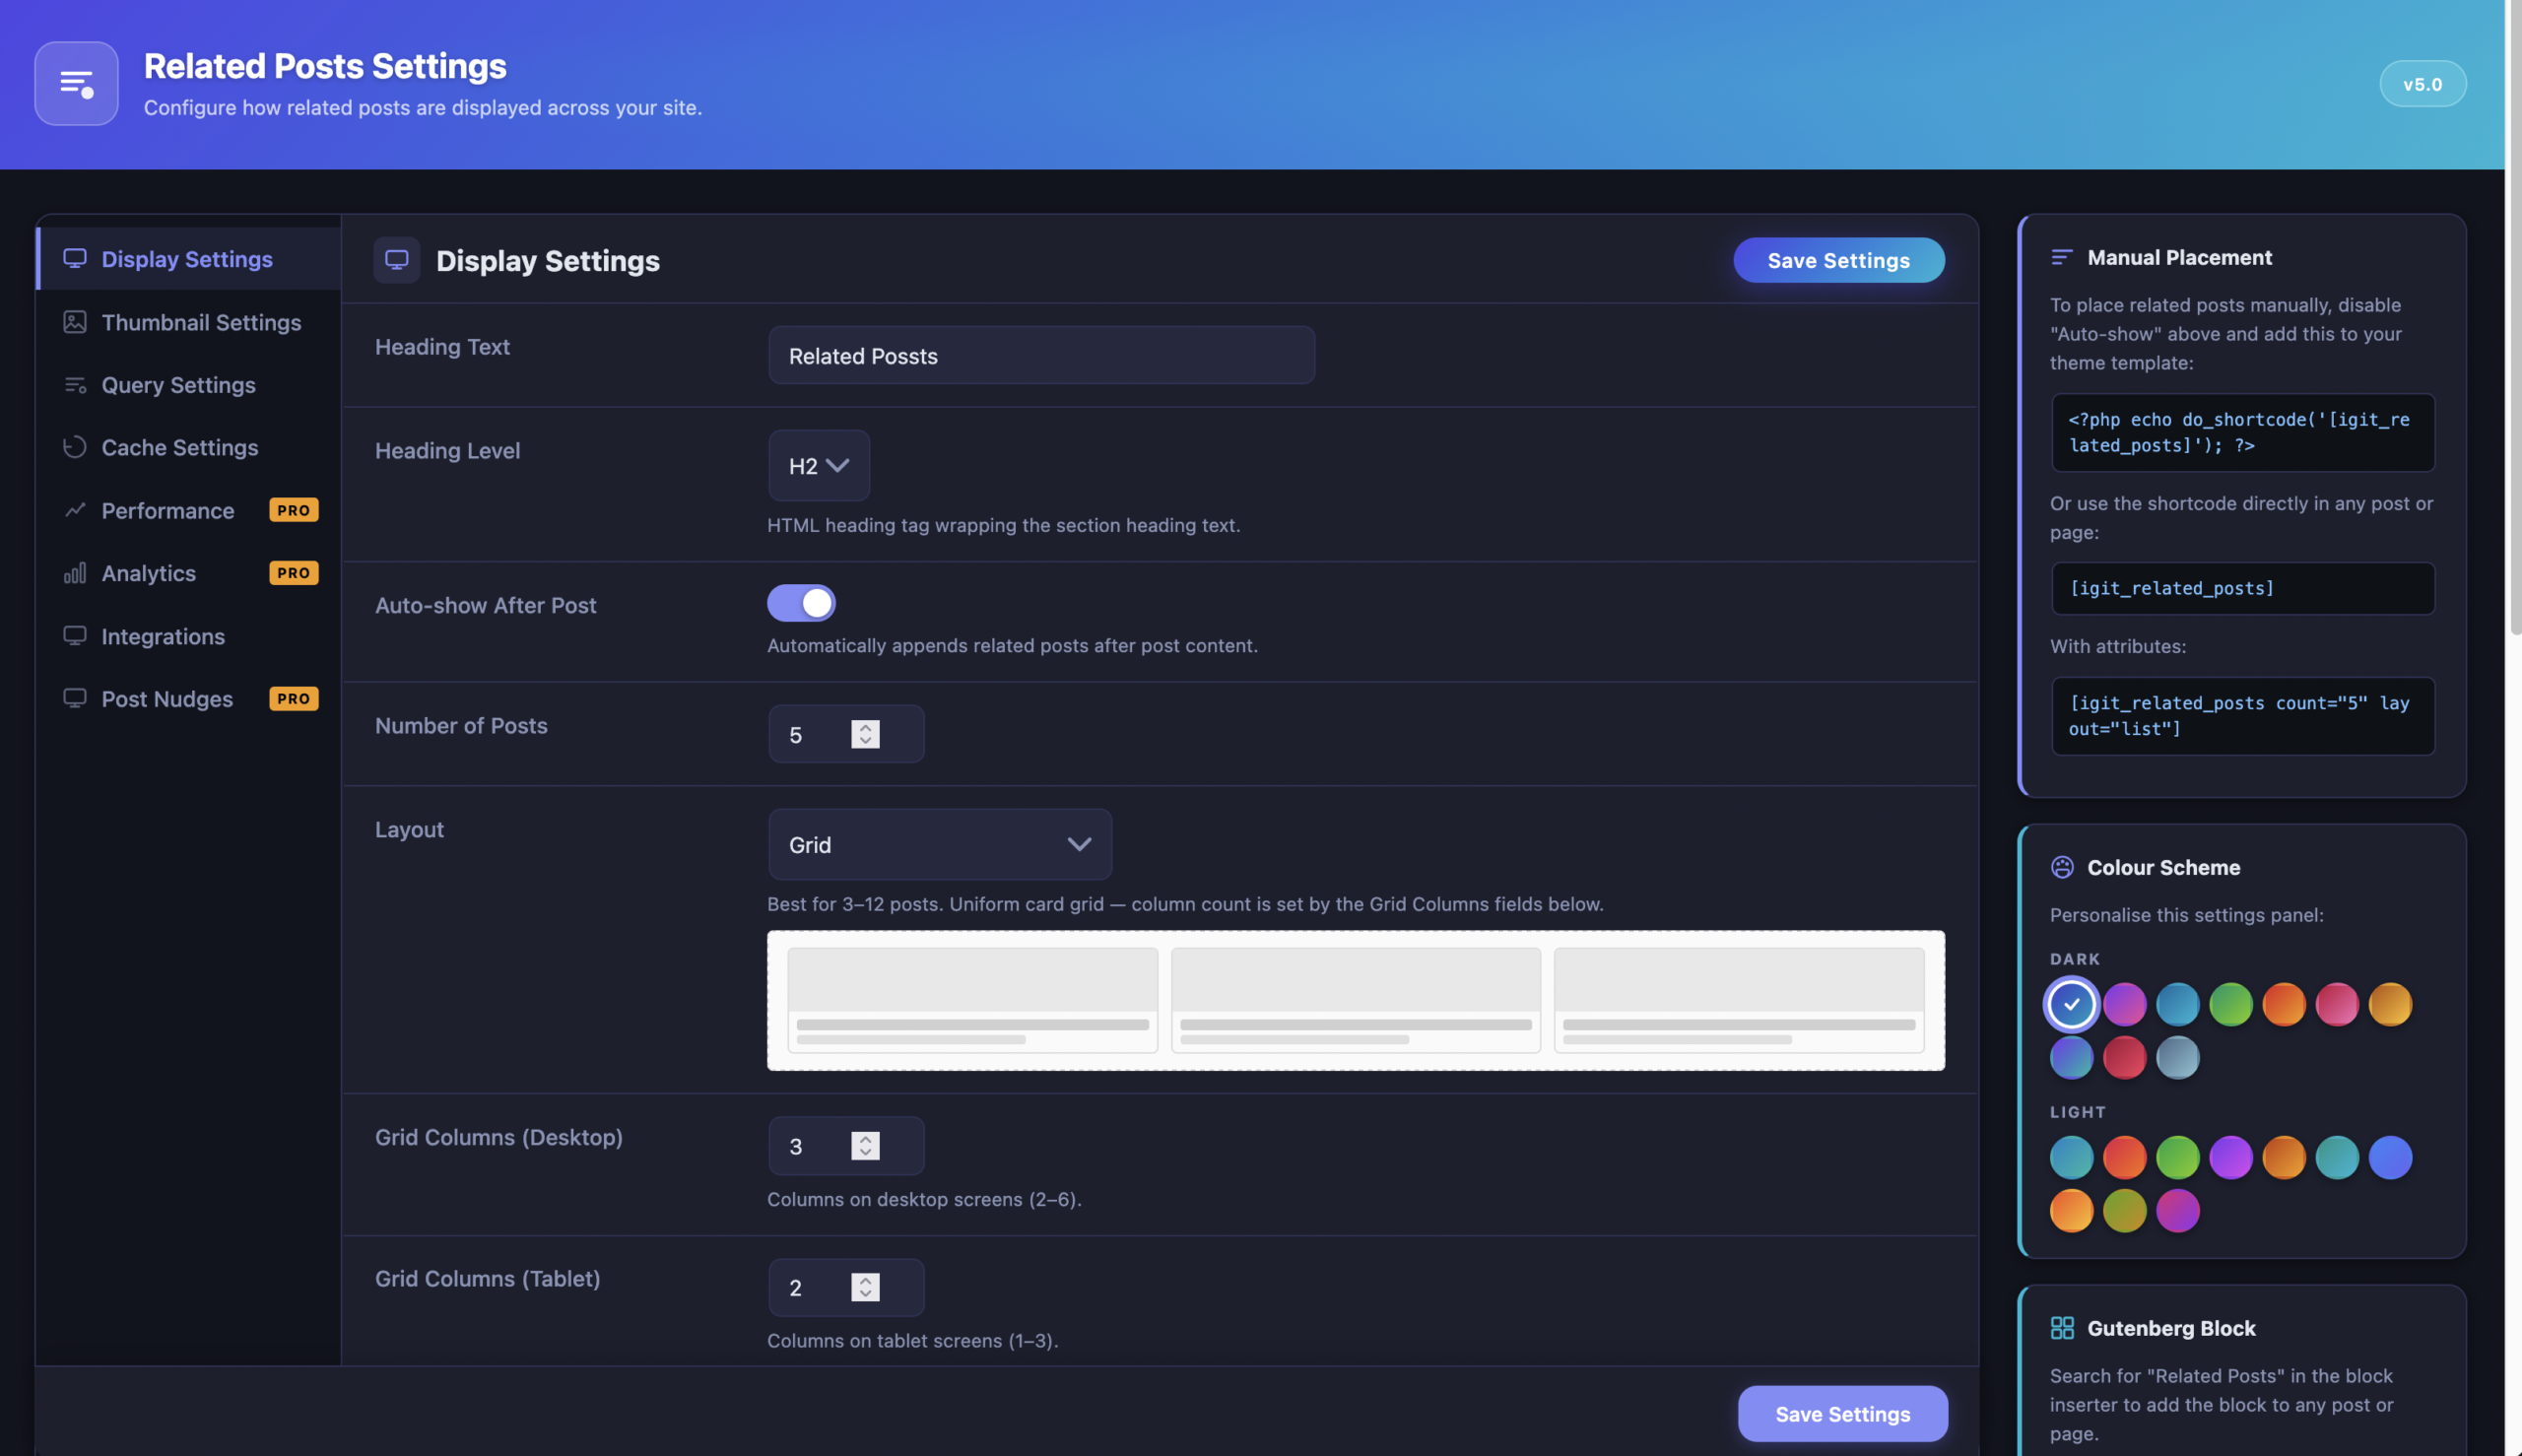
Task: Click the top Save Settings button
Action: 1838,260
